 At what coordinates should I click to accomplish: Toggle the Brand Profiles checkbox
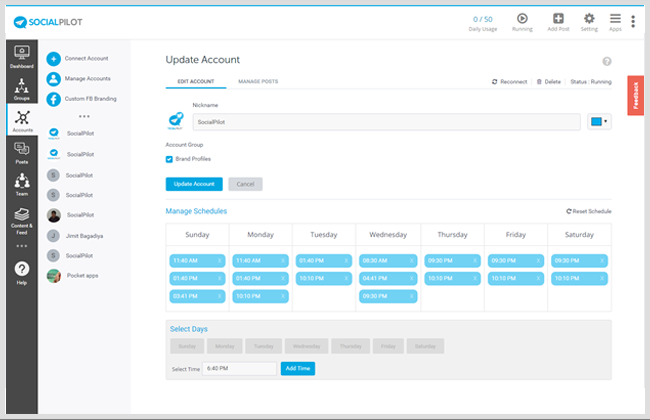click(x=169, y=159)
